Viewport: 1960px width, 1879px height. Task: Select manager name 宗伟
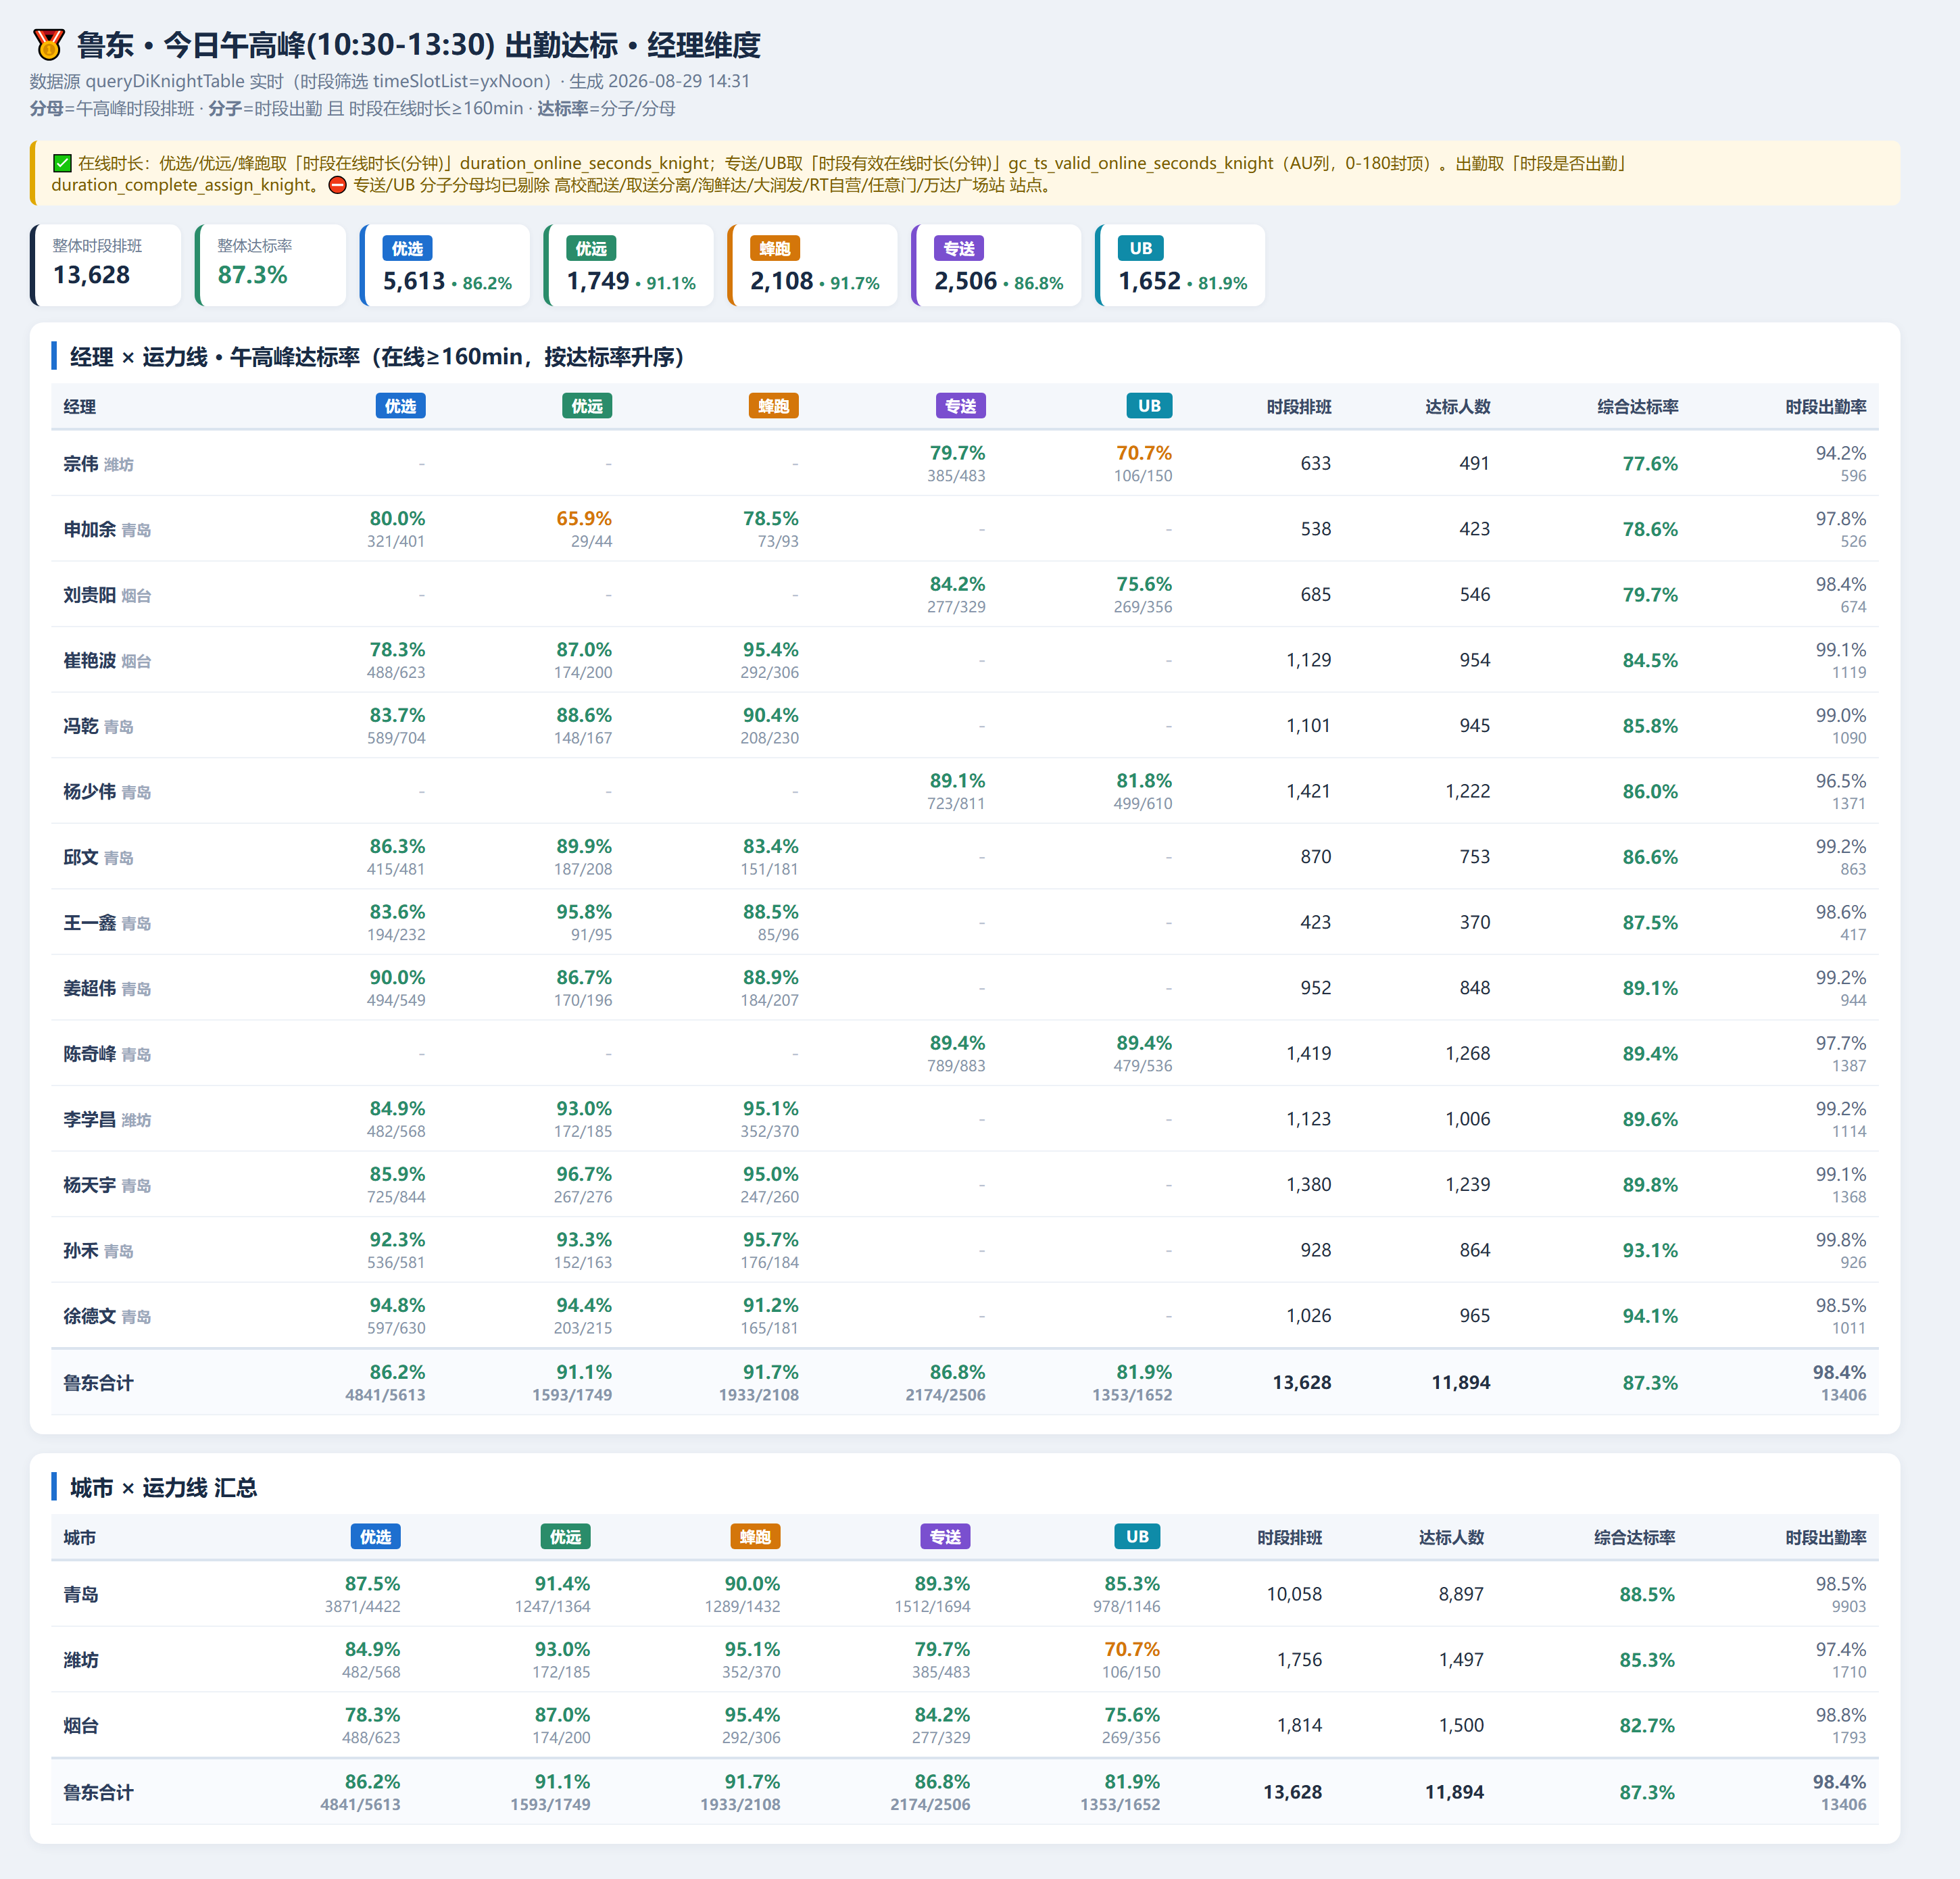coord(81,464)
